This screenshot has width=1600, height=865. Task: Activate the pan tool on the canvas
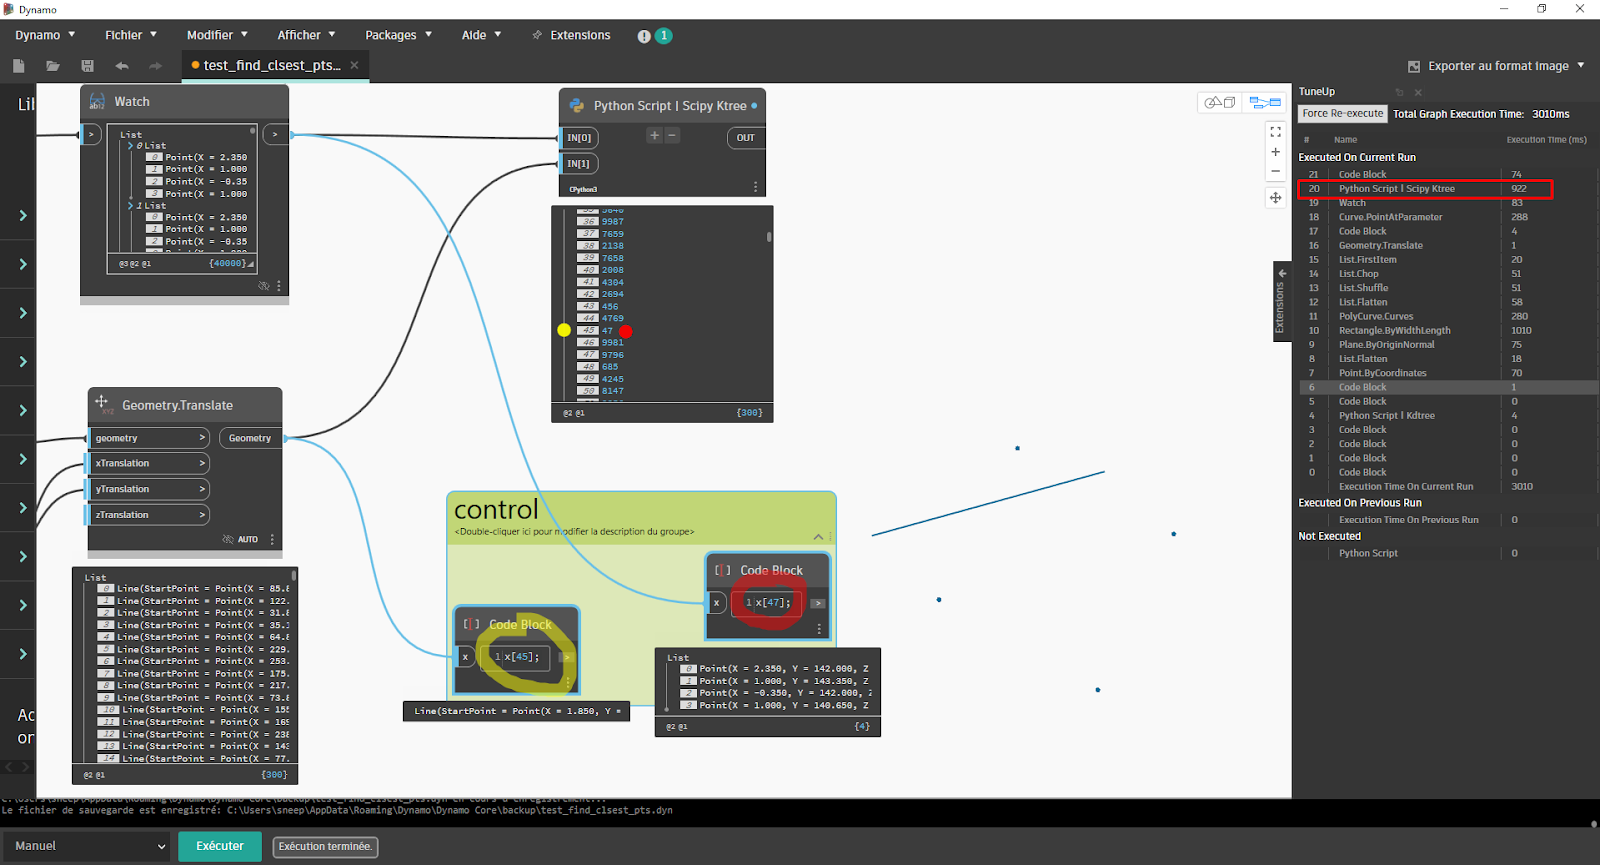pos(1275,198)
